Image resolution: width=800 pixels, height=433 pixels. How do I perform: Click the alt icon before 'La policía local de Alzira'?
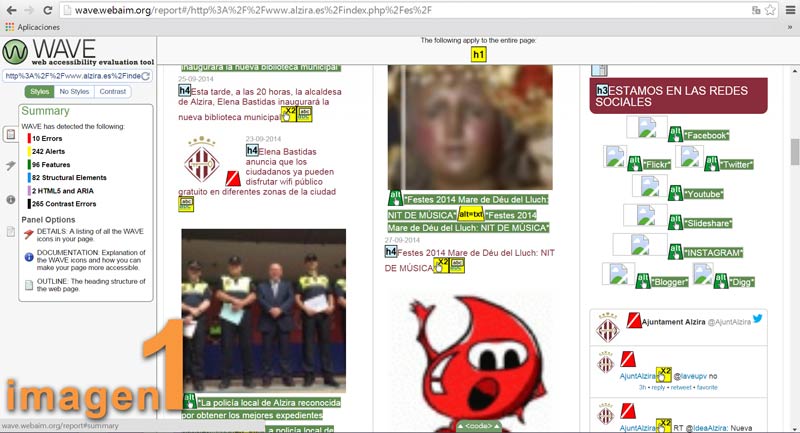[190, 401]
